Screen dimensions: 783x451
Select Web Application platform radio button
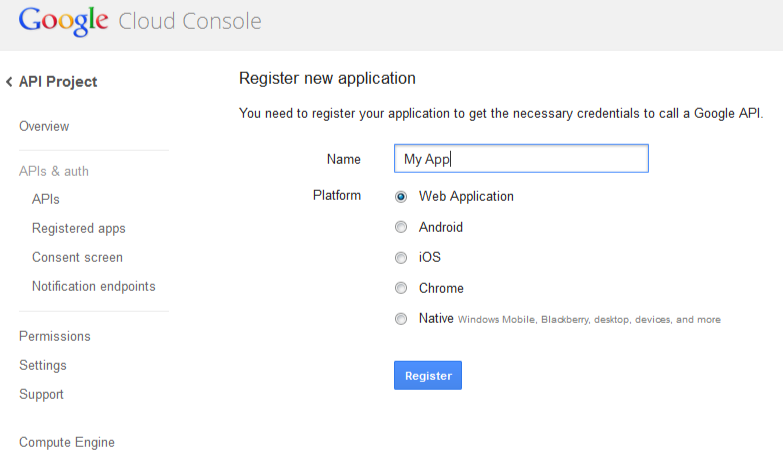(400, 197)
